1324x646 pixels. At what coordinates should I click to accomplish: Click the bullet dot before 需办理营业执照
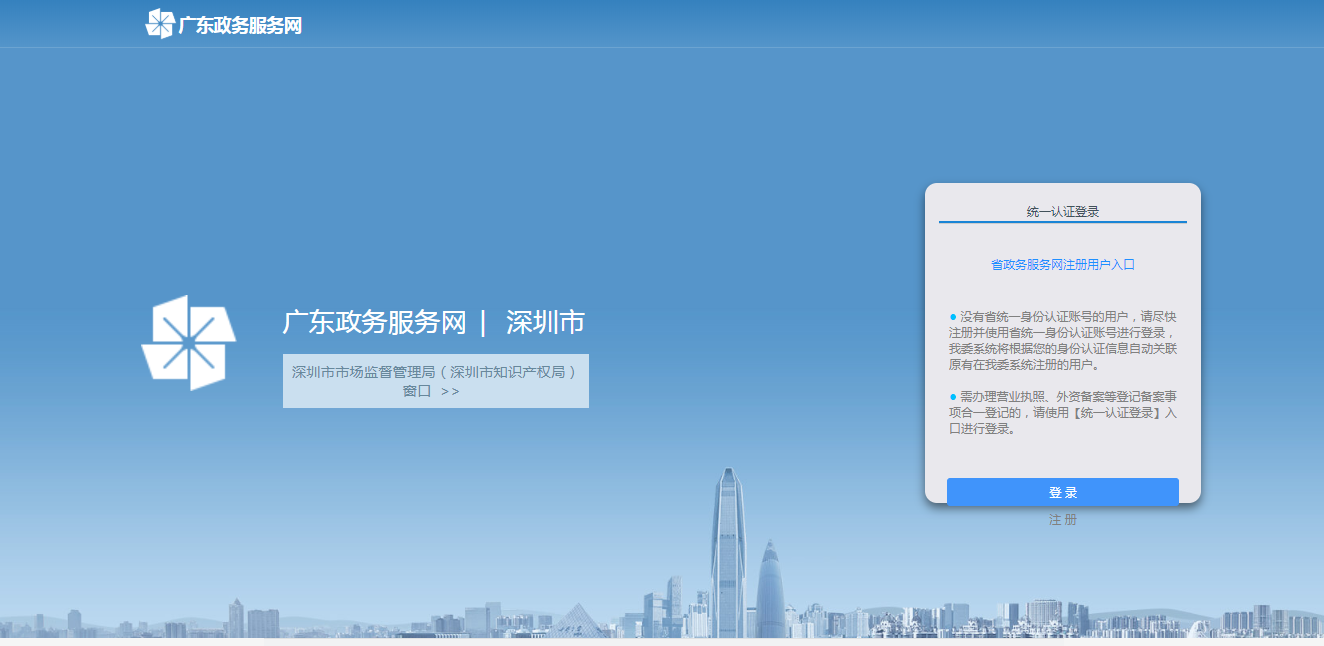[x=953, y=397]
